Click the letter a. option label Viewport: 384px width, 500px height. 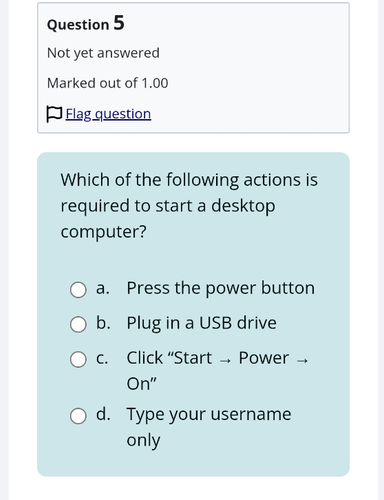[103, 289]
